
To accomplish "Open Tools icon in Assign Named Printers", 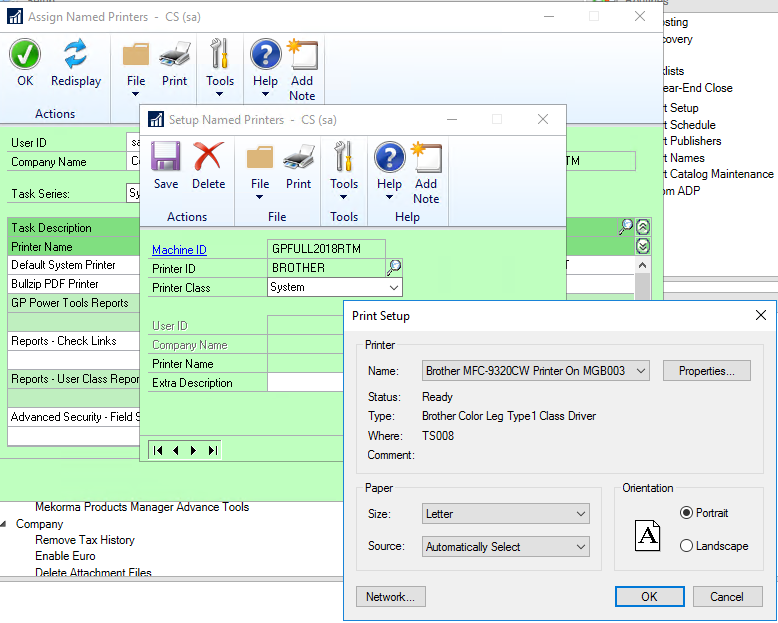I will (219, 54).
